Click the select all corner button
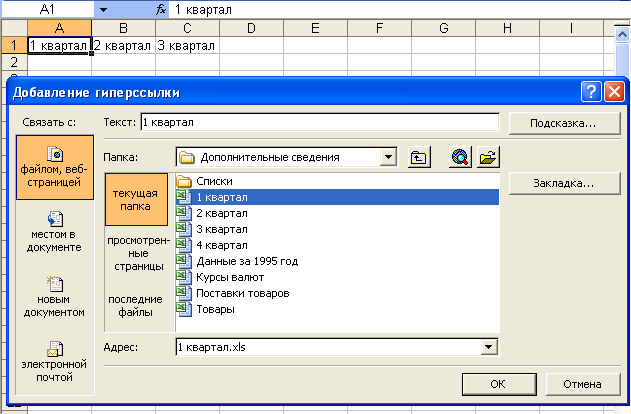Viewport: 631px width, 414px height. [x=14, y=28]
